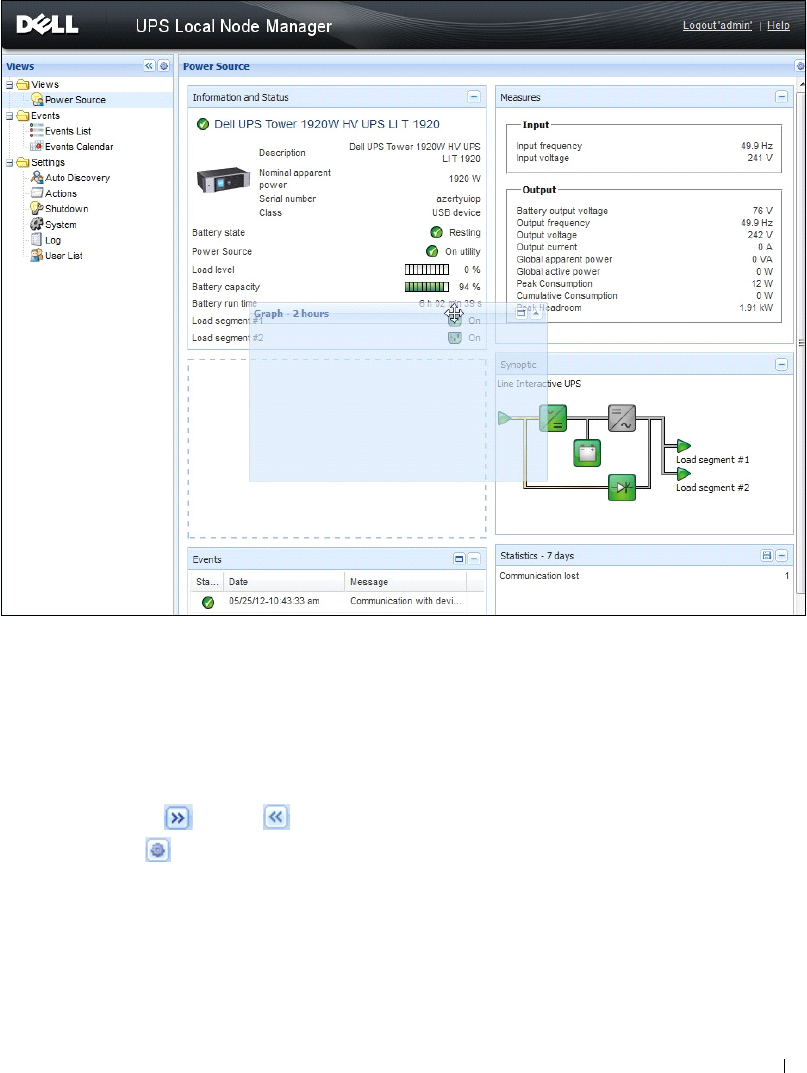This screenshot has width=807, height=1073.
Task: Click the Battery capacity bar indicator
Action: (x=427, y=287)
